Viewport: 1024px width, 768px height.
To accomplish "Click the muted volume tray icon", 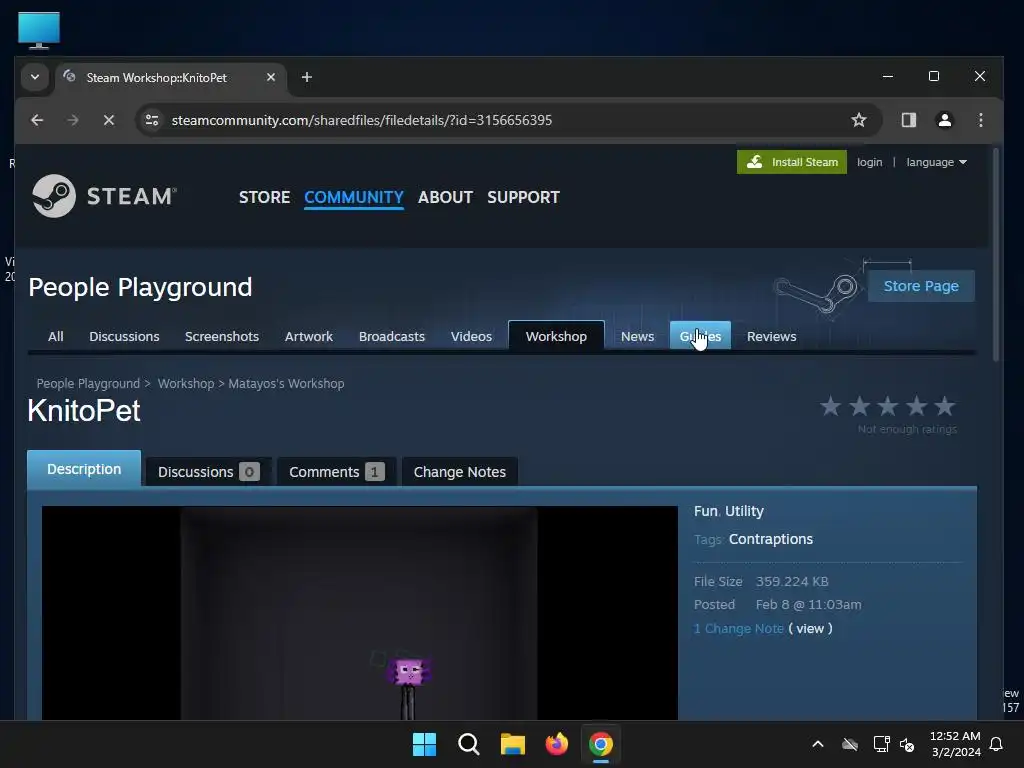I will 907,744.
